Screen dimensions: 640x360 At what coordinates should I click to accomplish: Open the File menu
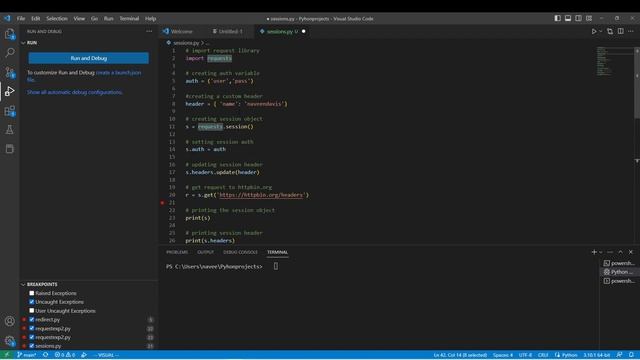pos(21,18)
